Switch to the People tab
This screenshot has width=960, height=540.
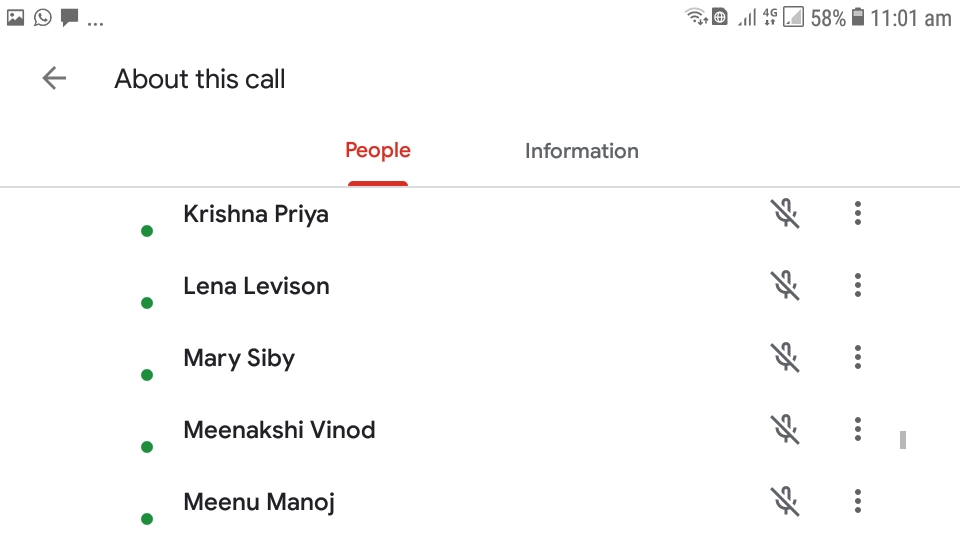[378, 151]
